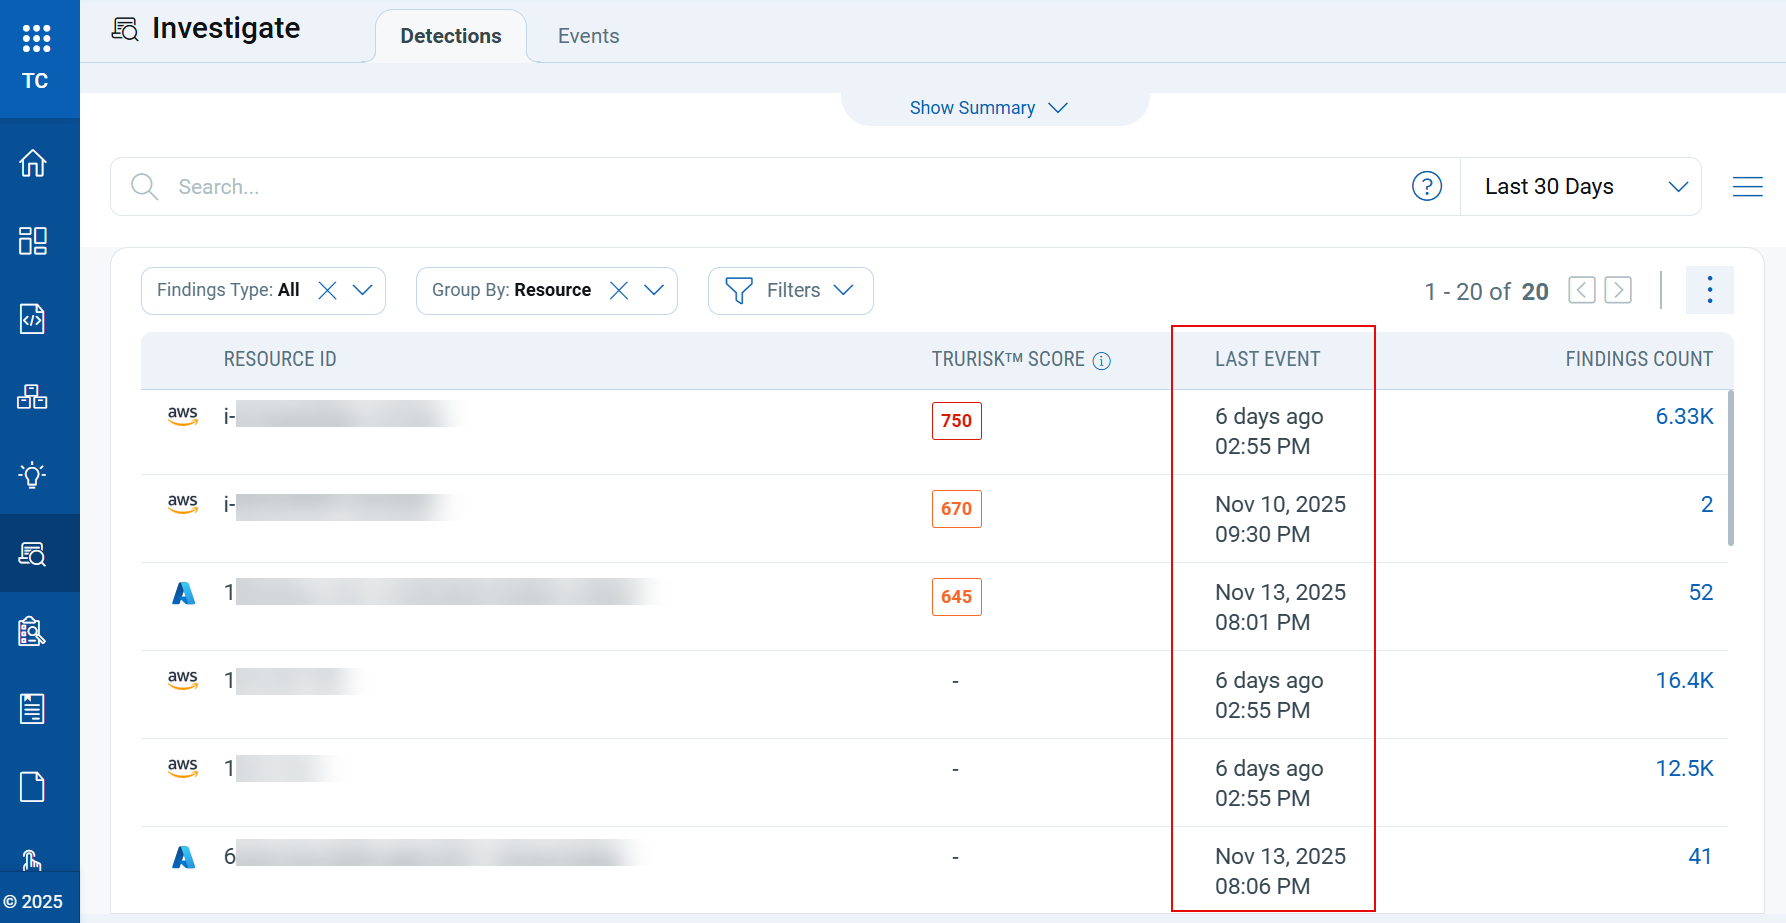Open the code file sidebar icon
The width and height of the screenshot is (1786, 923).
click(x=33, y=318)
